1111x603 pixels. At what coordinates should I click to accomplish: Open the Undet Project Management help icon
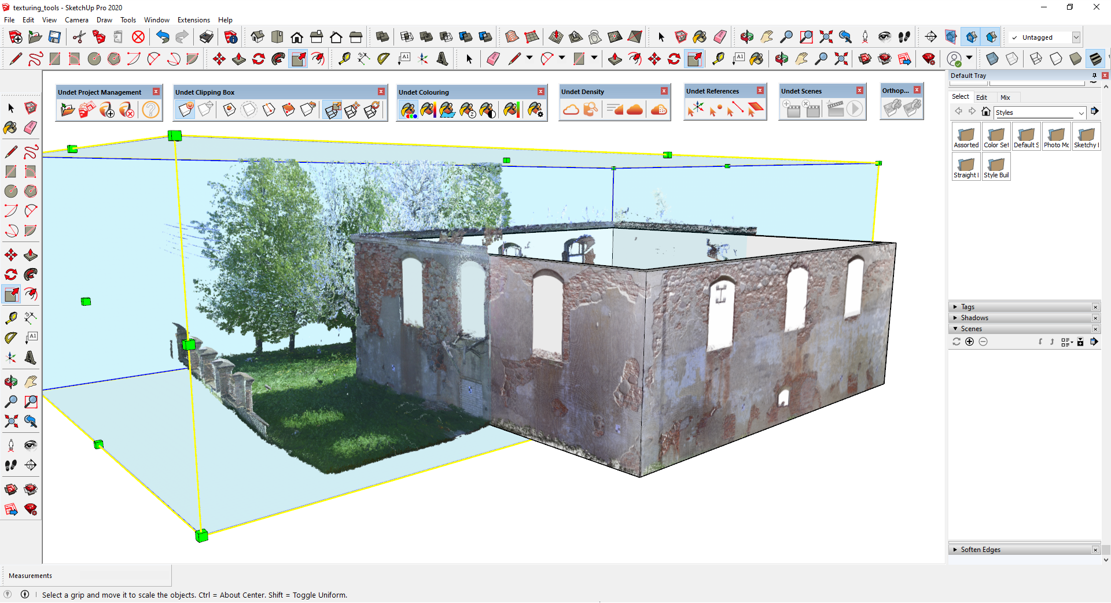point(150,107)
